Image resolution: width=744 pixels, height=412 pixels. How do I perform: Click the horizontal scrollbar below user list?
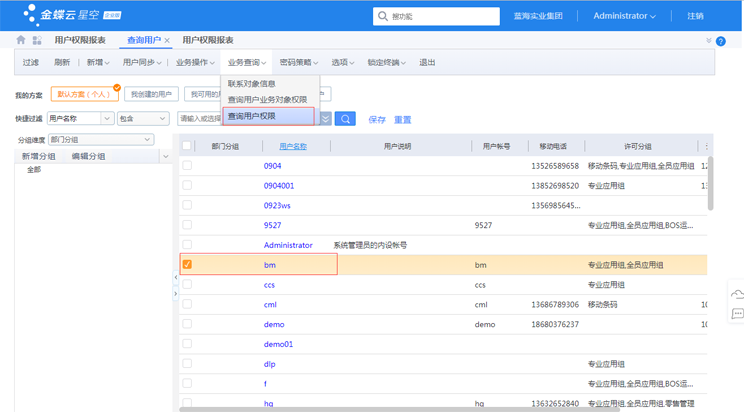coord(400,409)
